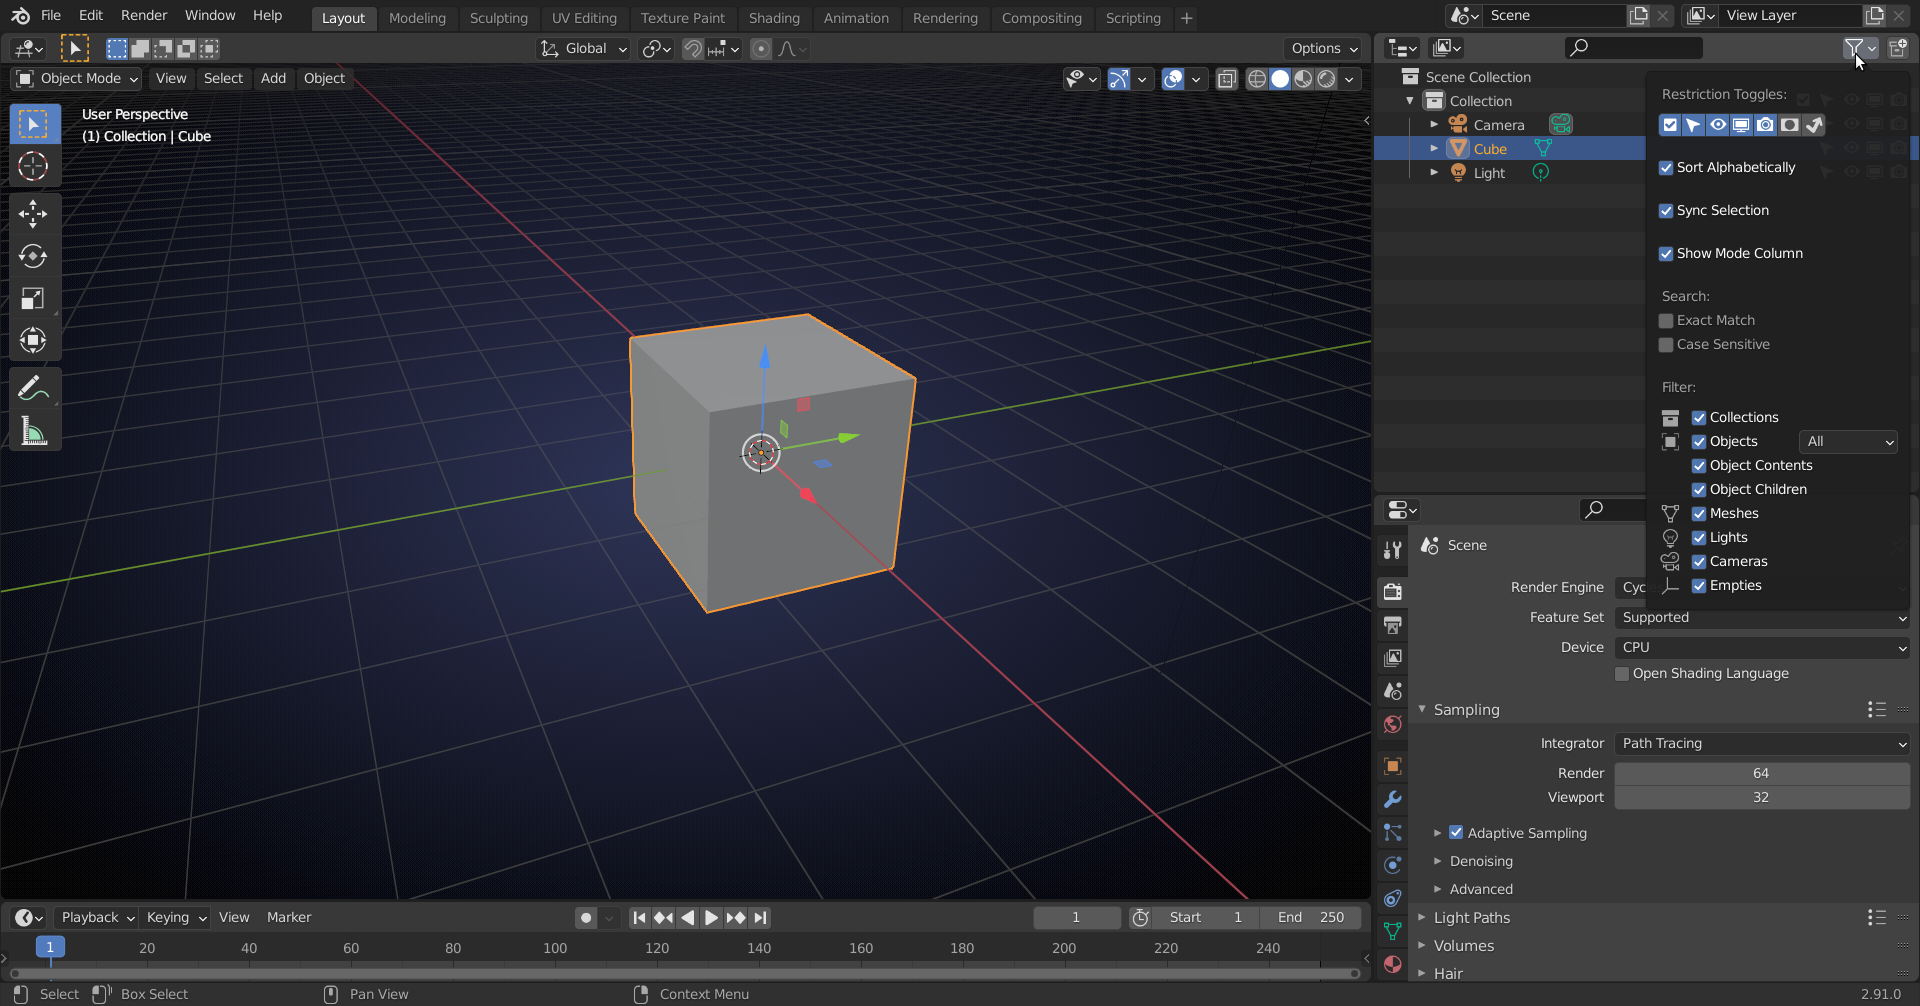
Task: Activate the Rotate tool
Action: click(x=33, y=256)
